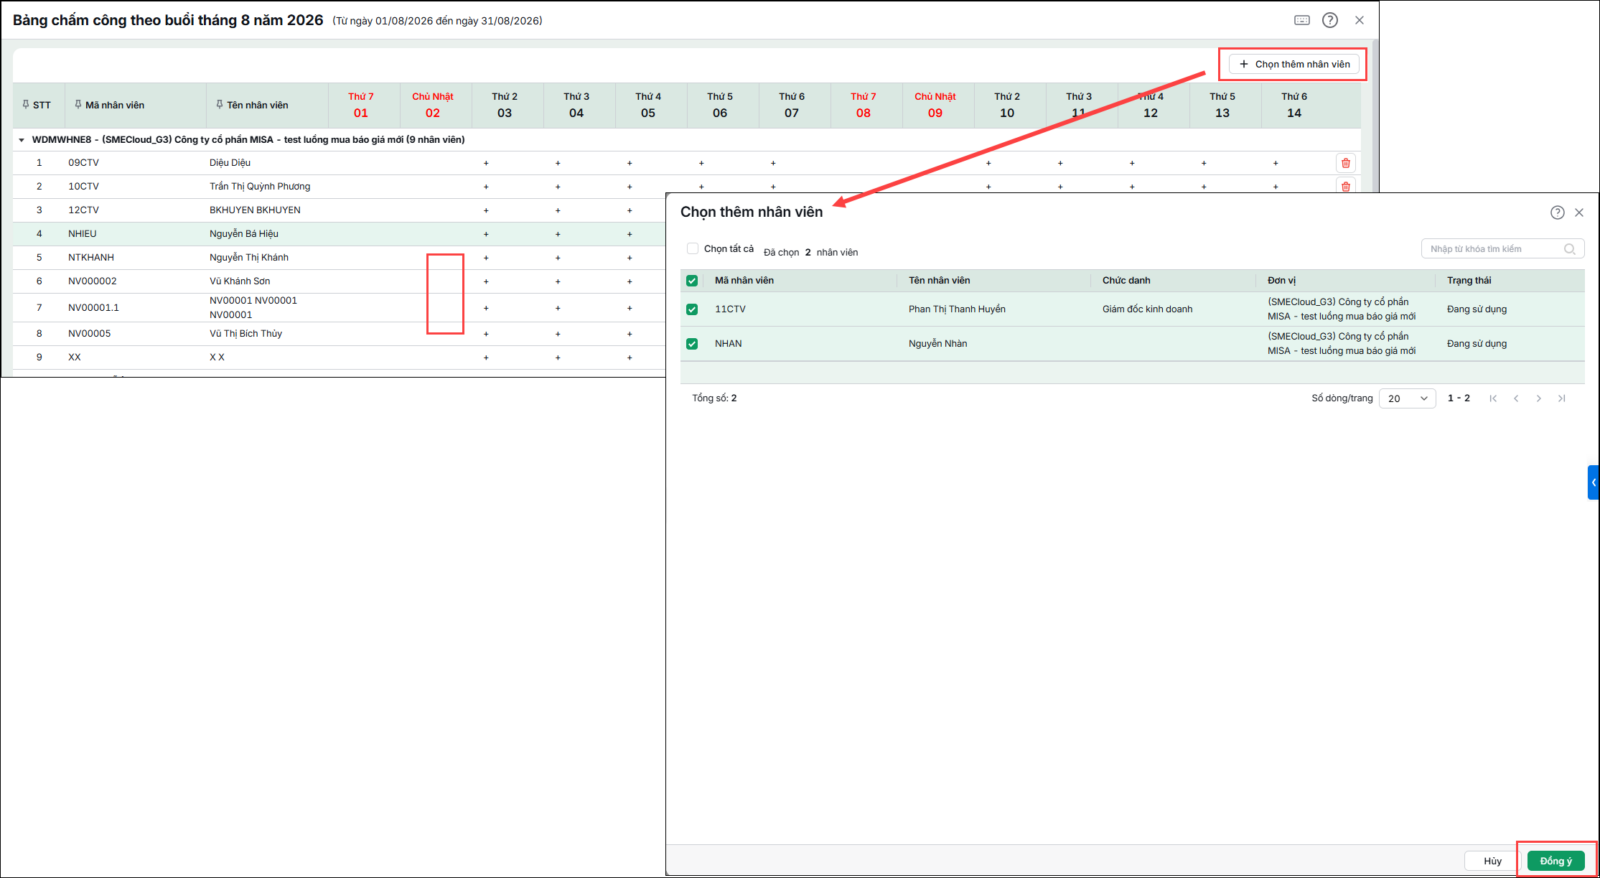Click name Nguyễn Nhàn in dialog
The width and height of the screenshot is (1600, 878).
[x=938, y=344]
